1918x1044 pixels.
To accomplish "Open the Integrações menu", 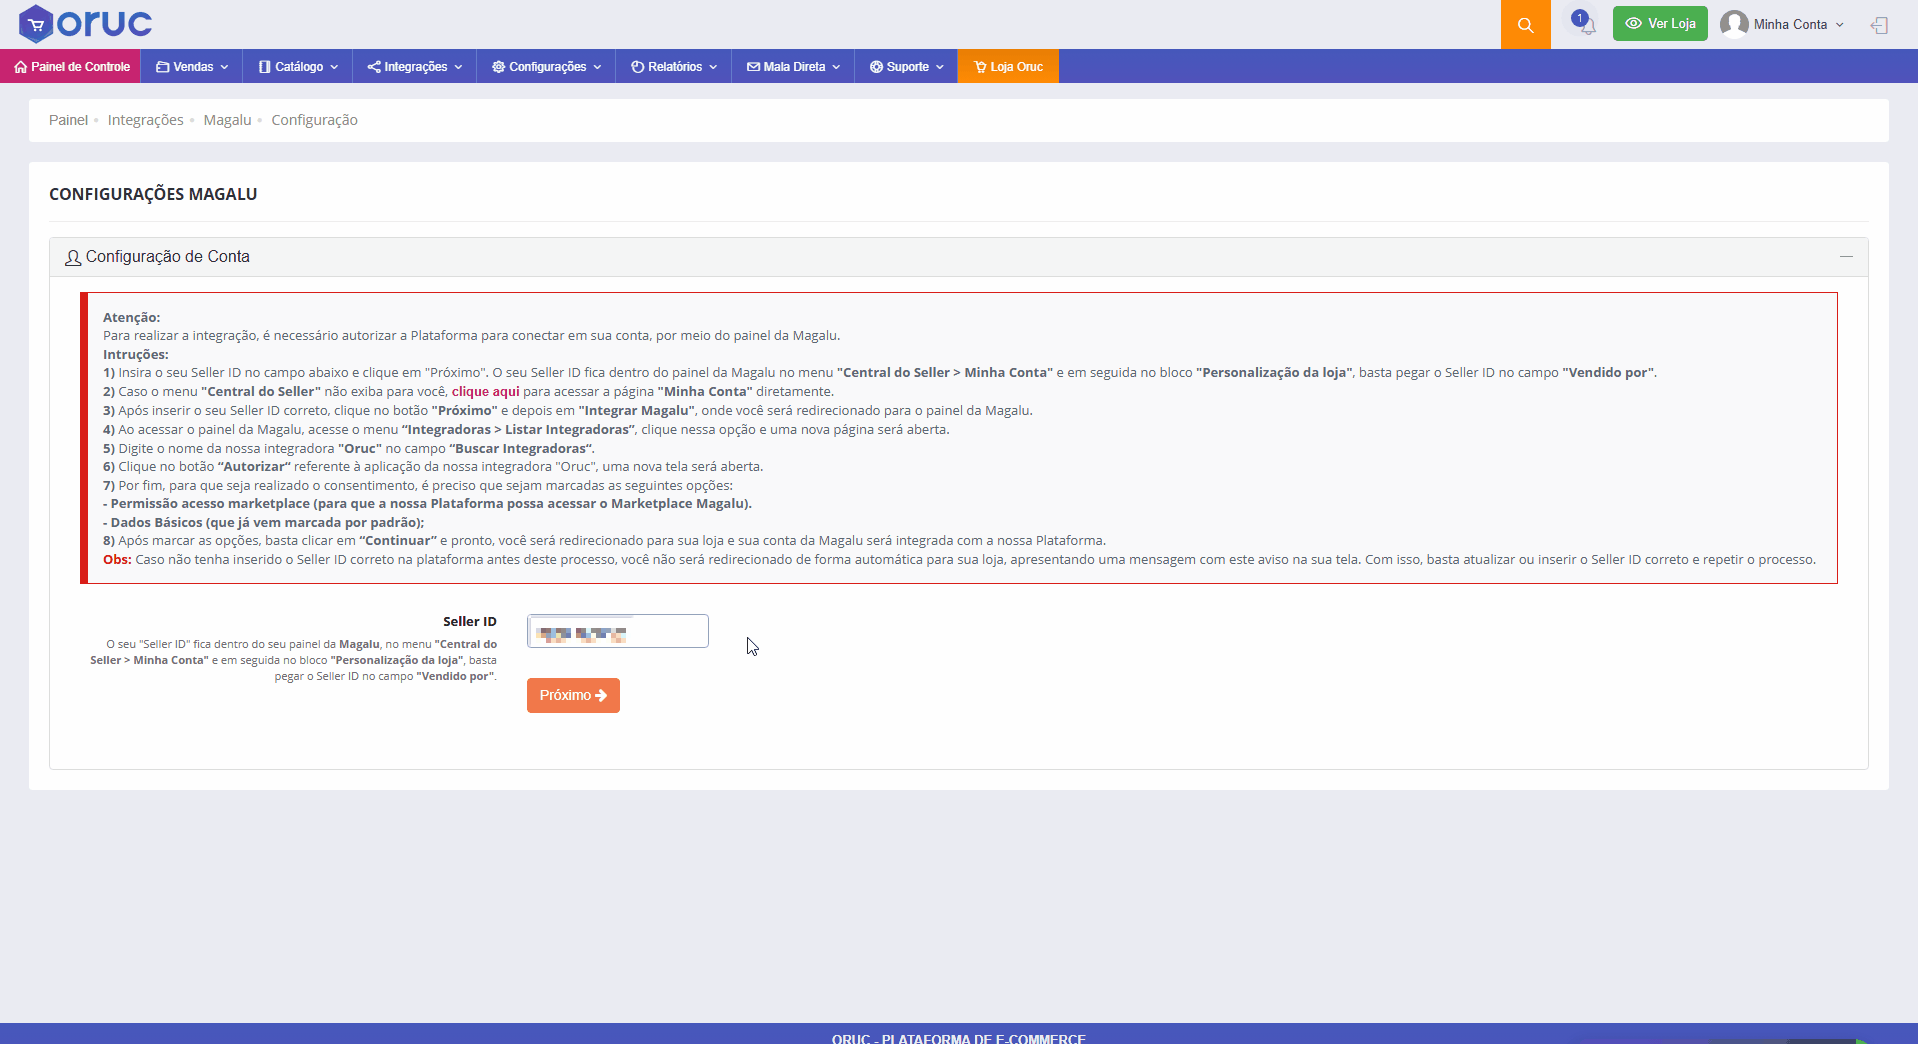I will [x=415, y=67].
